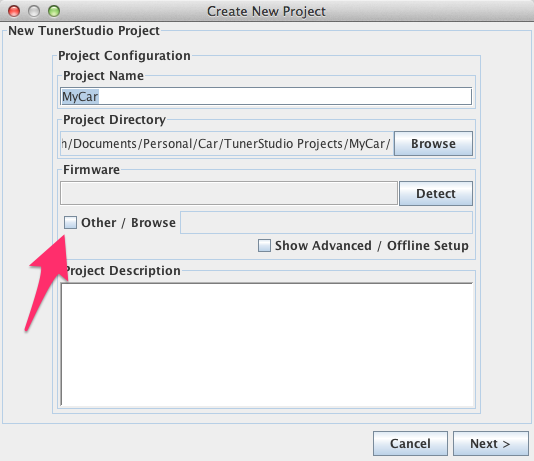Click the Other / Browse file field
The width and height of the screenshot is (534, 461).
tap(326, 223)
